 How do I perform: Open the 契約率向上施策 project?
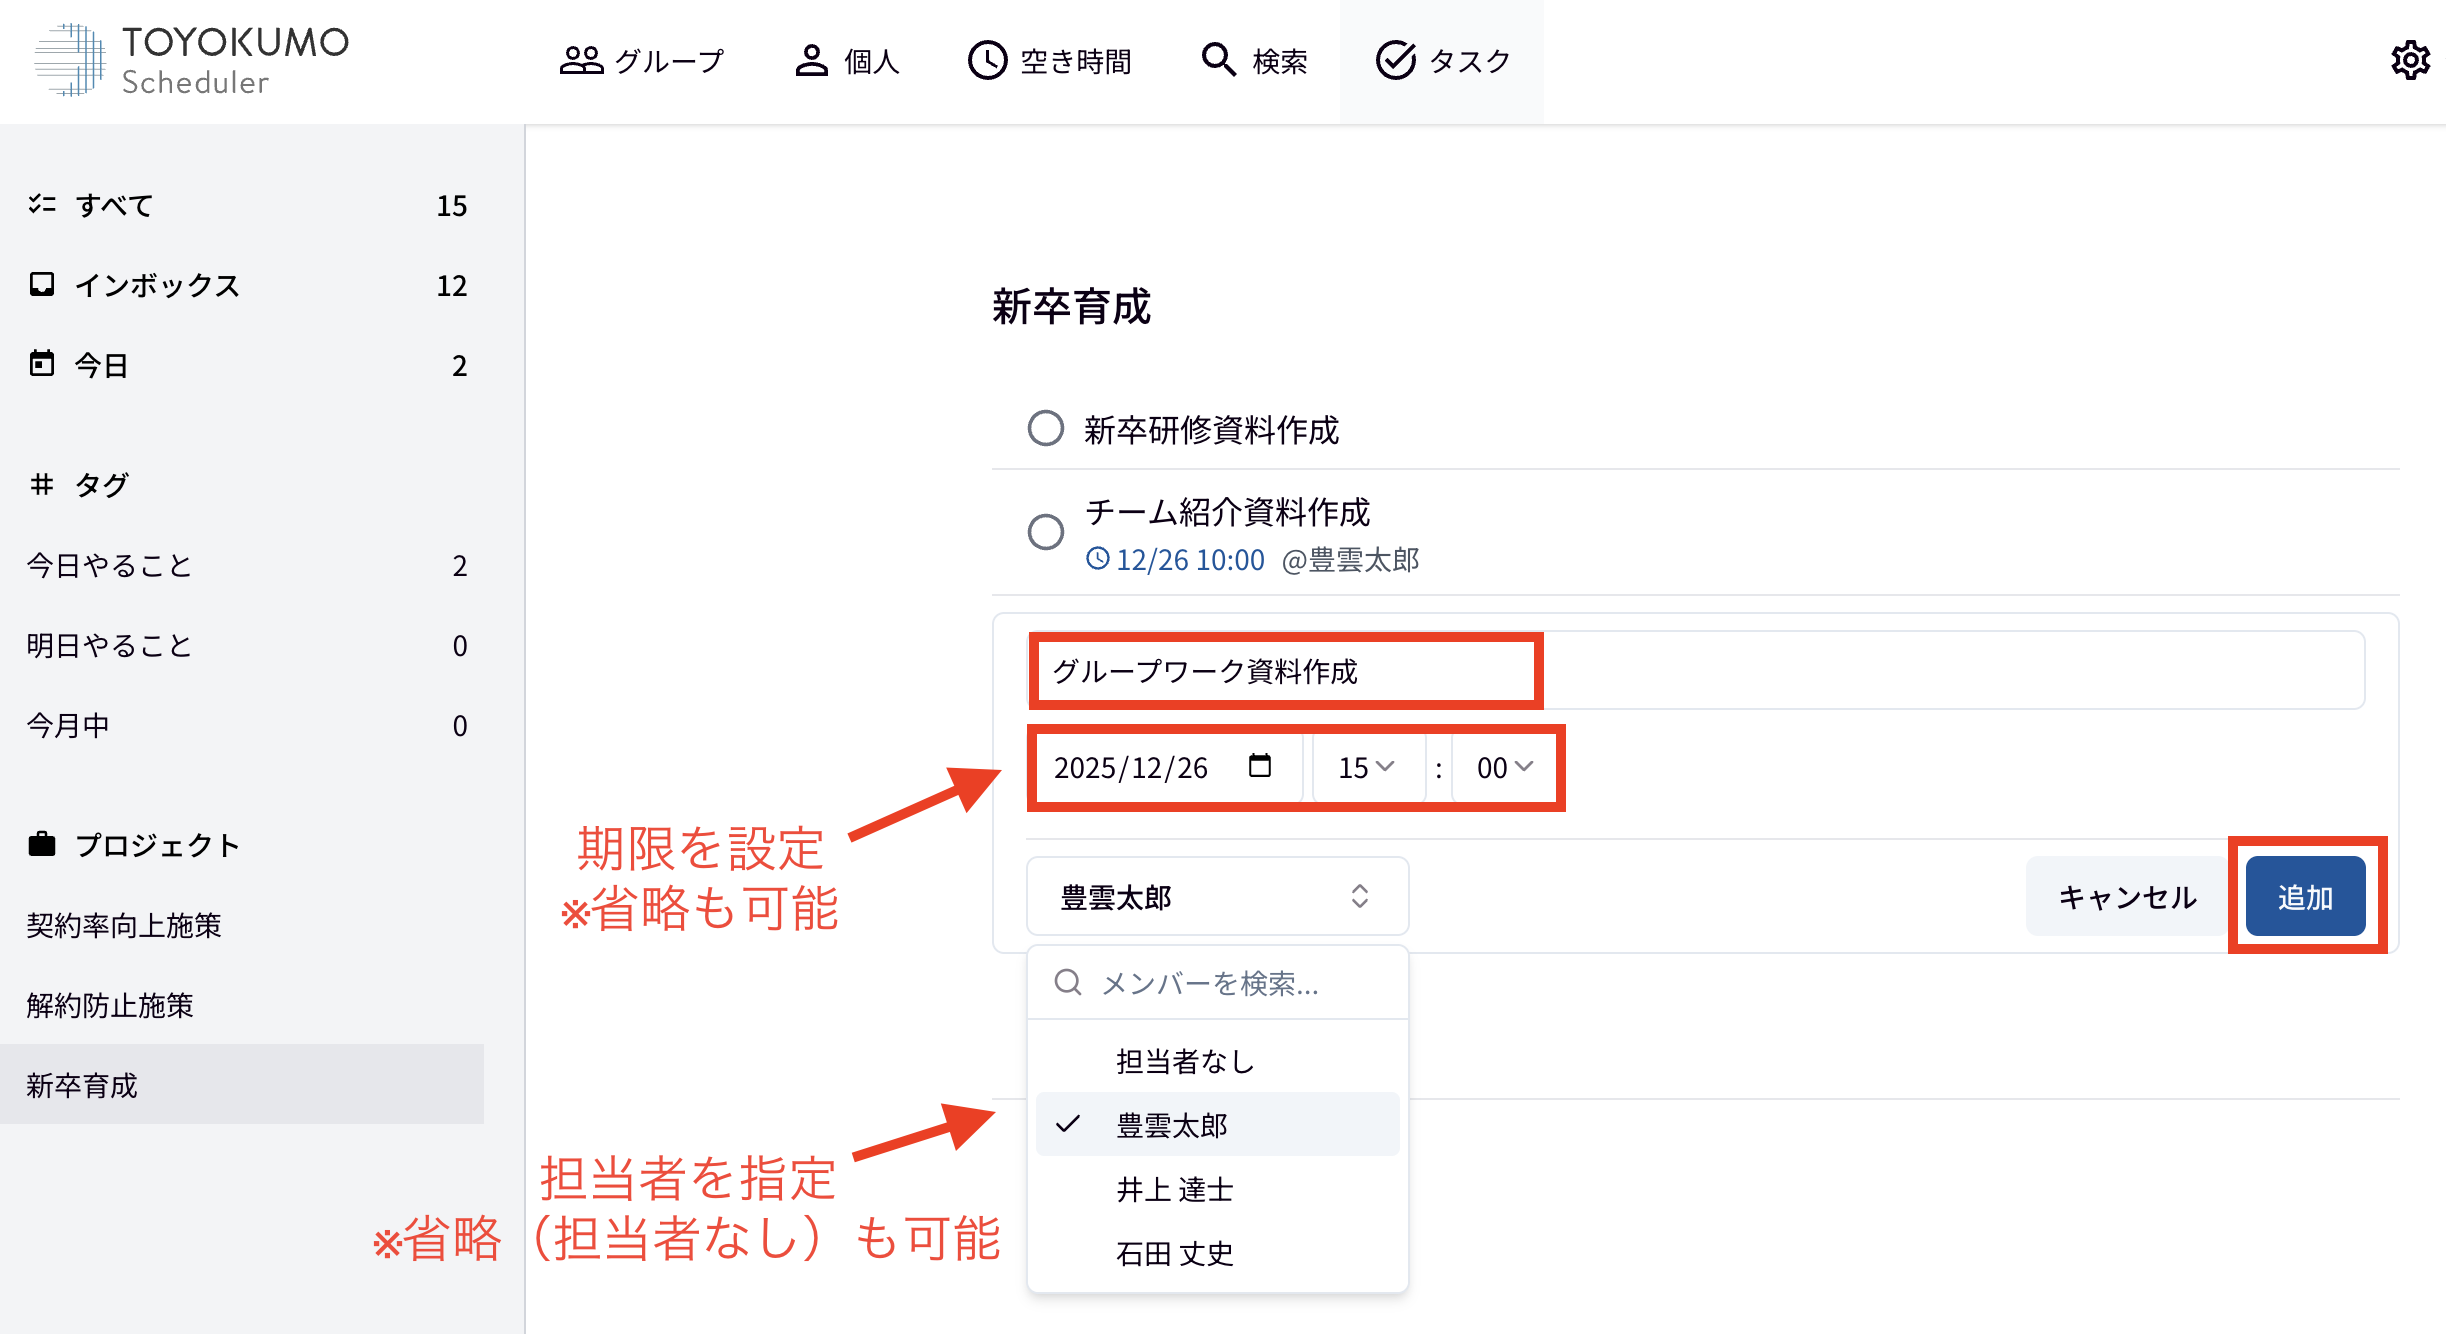click(122, 925)
